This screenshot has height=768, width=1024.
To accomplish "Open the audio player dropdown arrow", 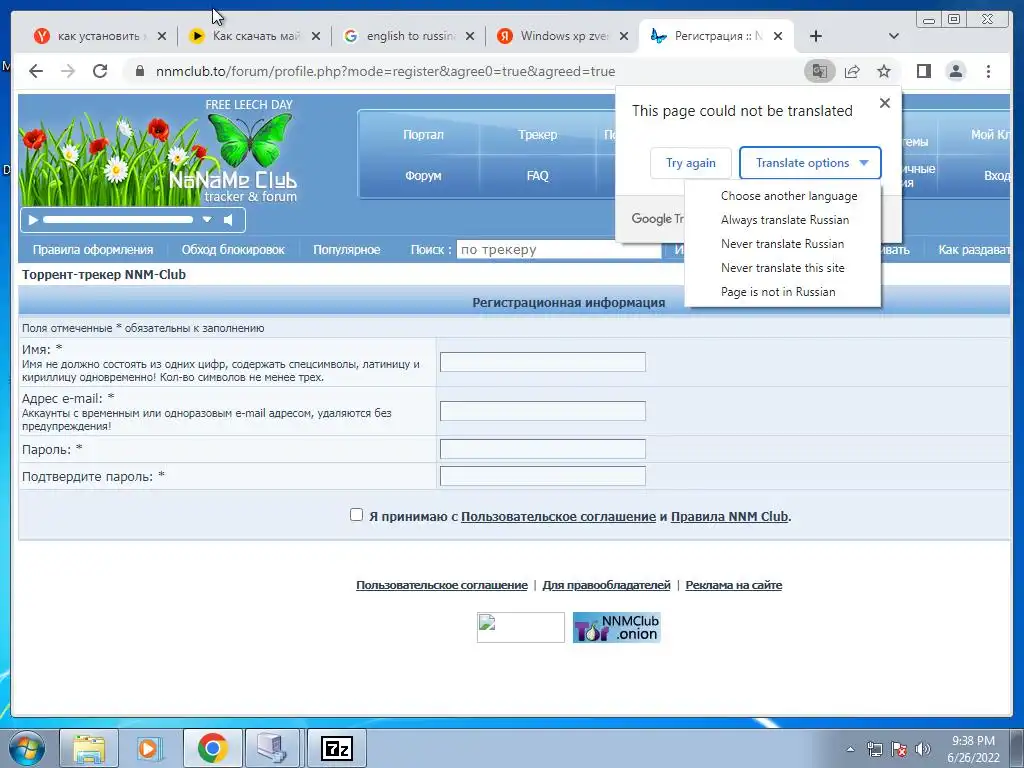I will tap(207, 220).
